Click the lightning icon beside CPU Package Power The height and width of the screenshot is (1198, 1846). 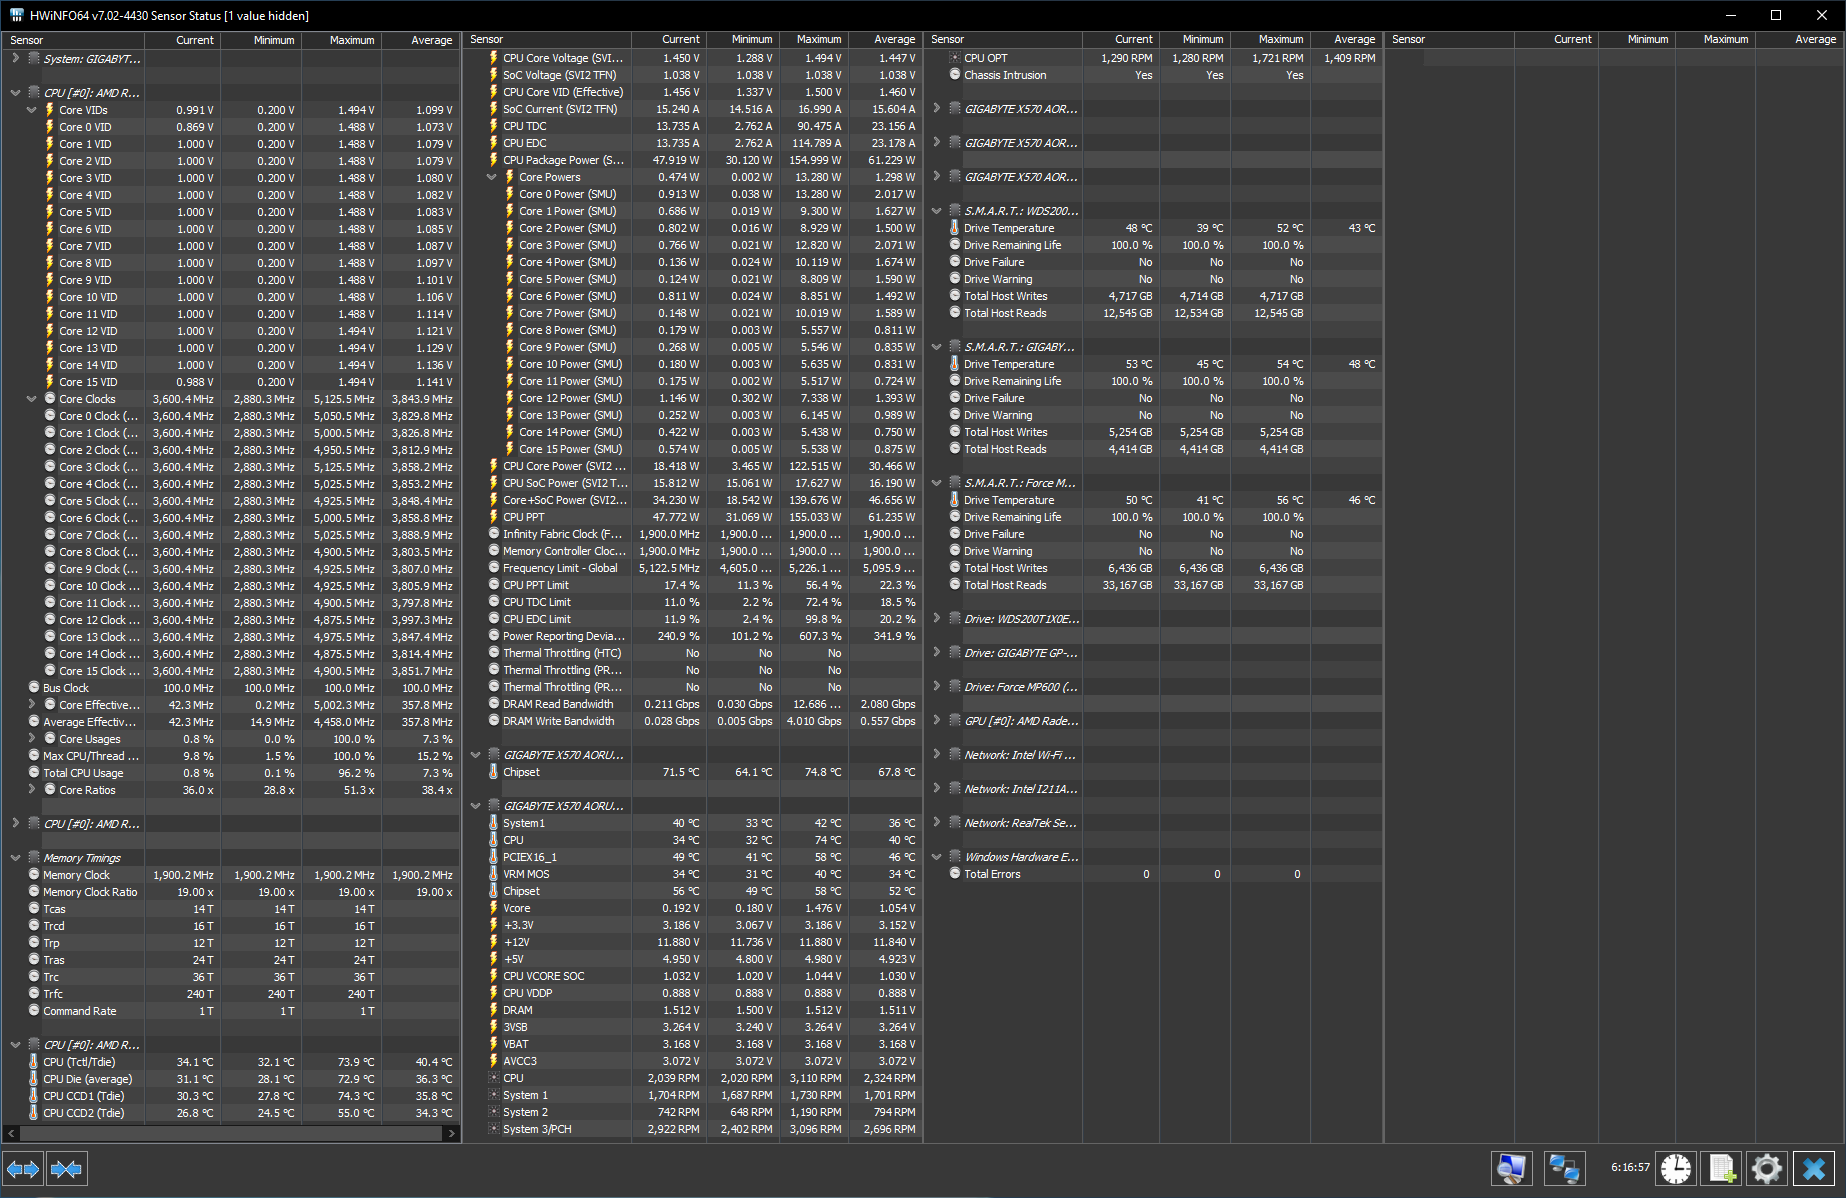pos(493,160)
